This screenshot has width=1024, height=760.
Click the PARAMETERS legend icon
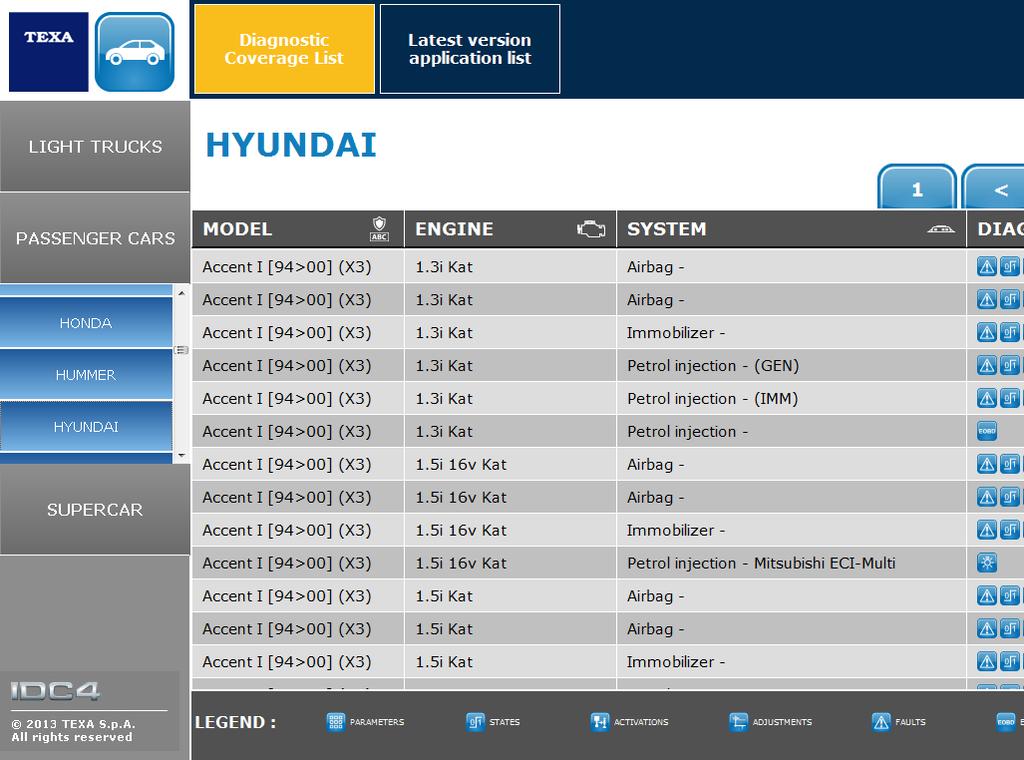click(335, 721)
